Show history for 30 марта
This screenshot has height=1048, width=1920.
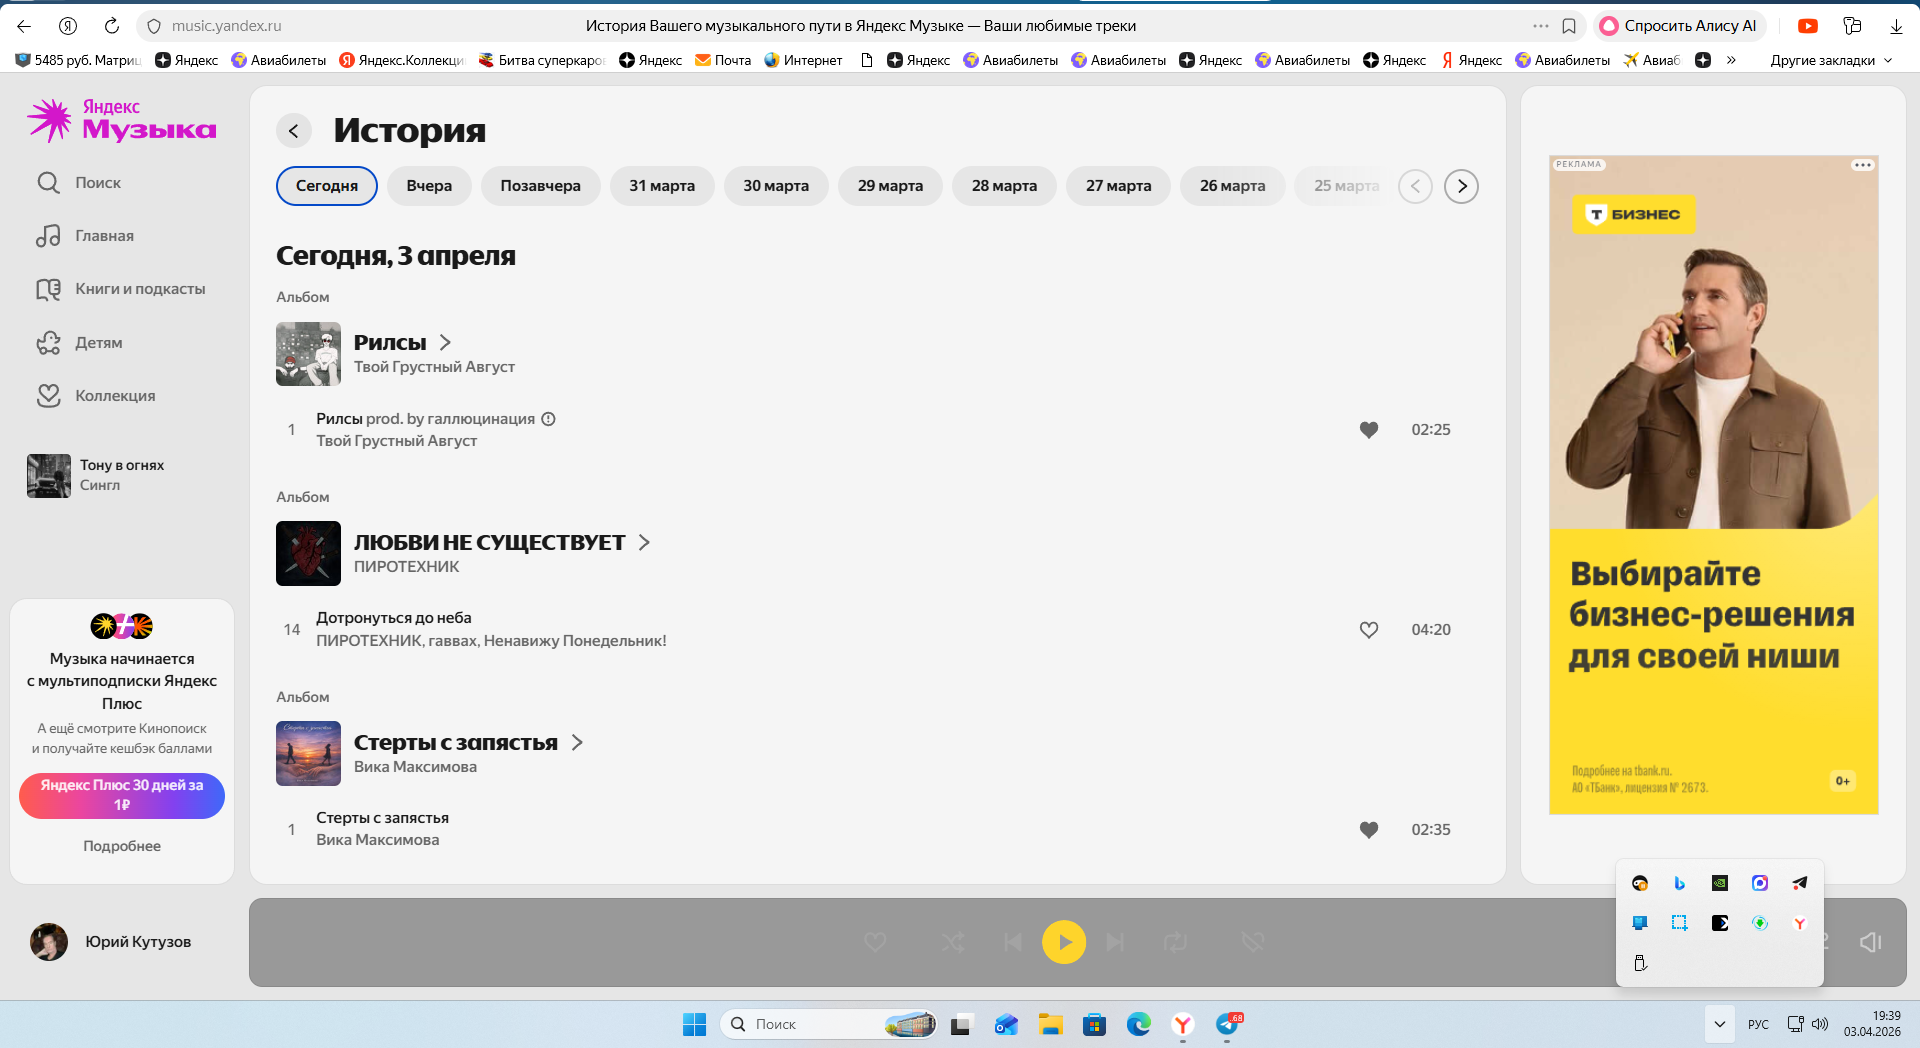(x=776, y=186)
